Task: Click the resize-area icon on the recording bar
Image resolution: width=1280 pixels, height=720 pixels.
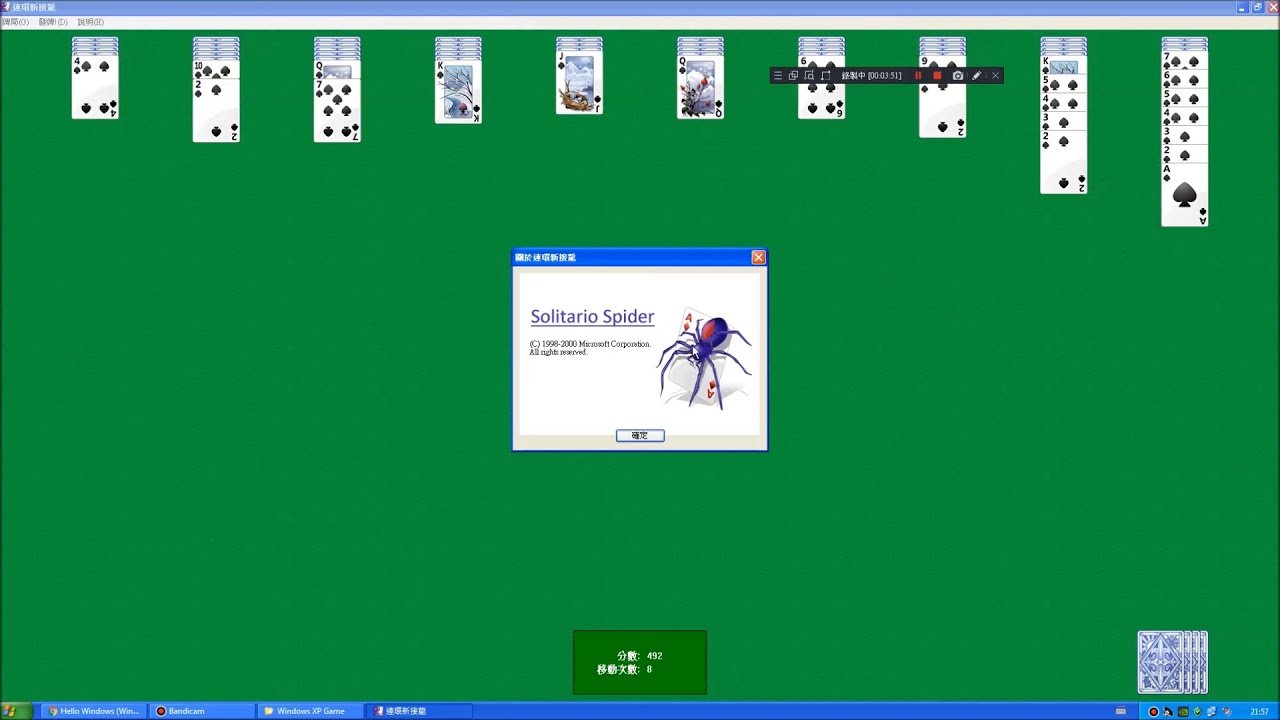Action: (825, 76)
